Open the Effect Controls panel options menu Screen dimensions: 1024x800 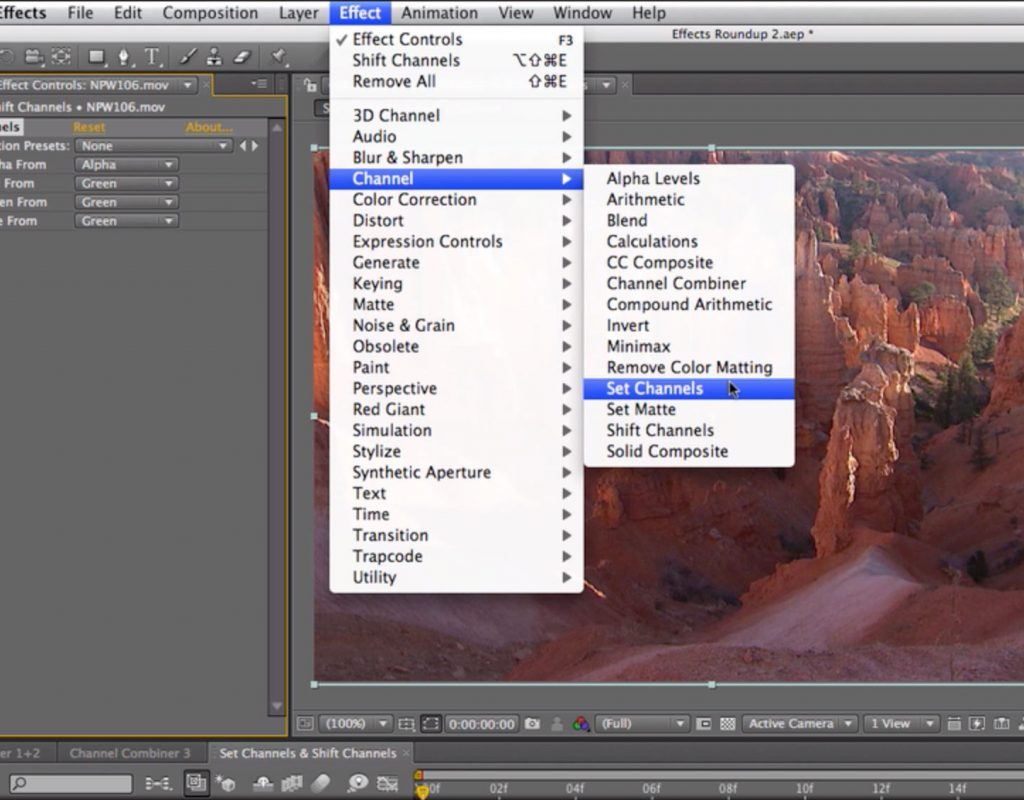click(x=259, y=84)
